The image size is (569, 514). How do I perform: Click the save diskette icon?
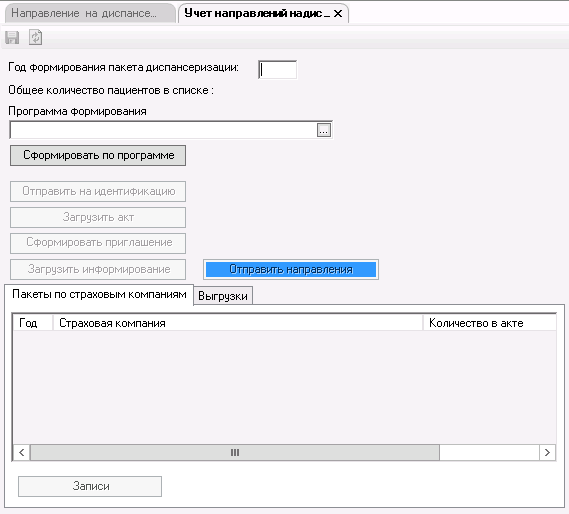pos(12,37)
